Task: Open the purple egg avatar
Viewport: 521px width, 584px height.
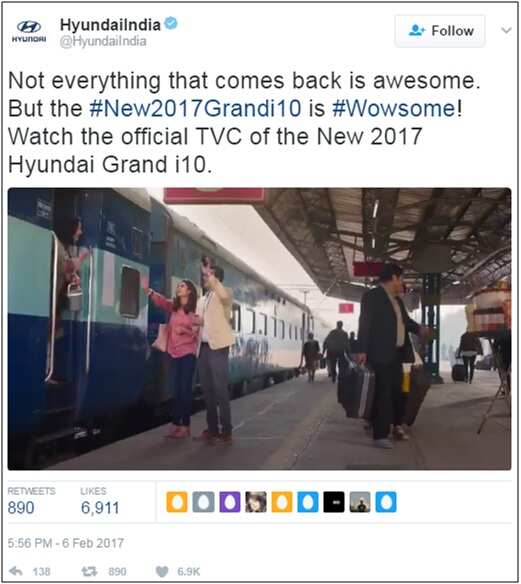Action: tap(230, 502)
